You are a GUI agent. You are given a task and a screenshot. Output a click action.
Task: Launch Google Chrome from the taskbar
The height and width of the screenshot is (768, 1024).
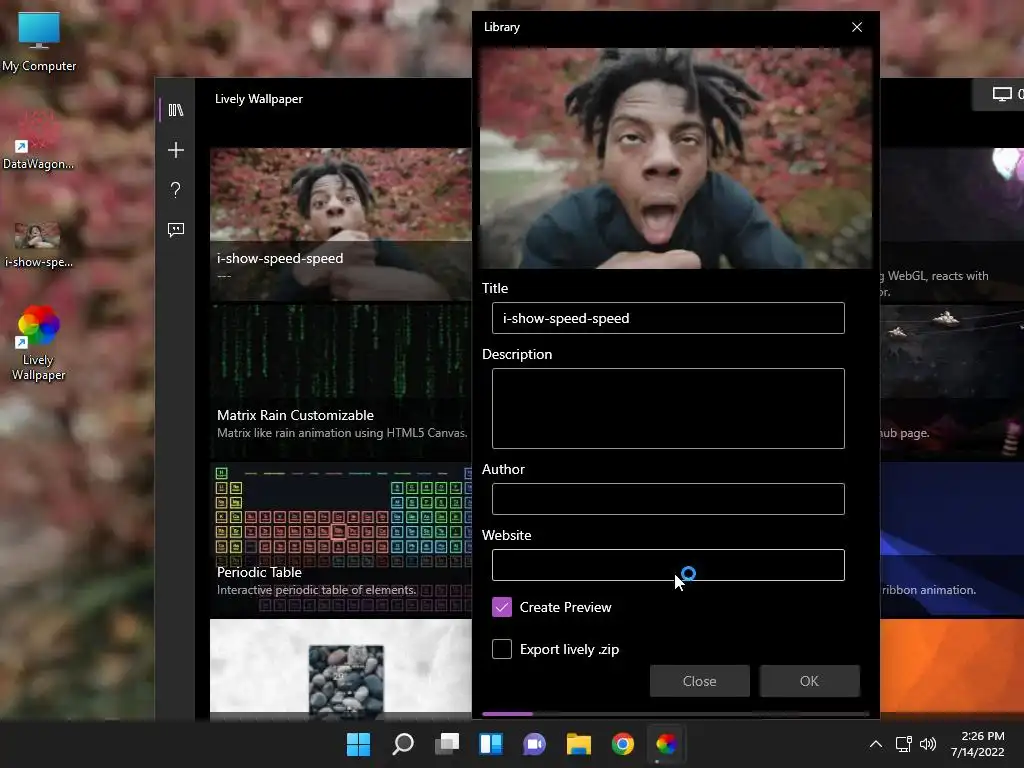tap(622, 744)
